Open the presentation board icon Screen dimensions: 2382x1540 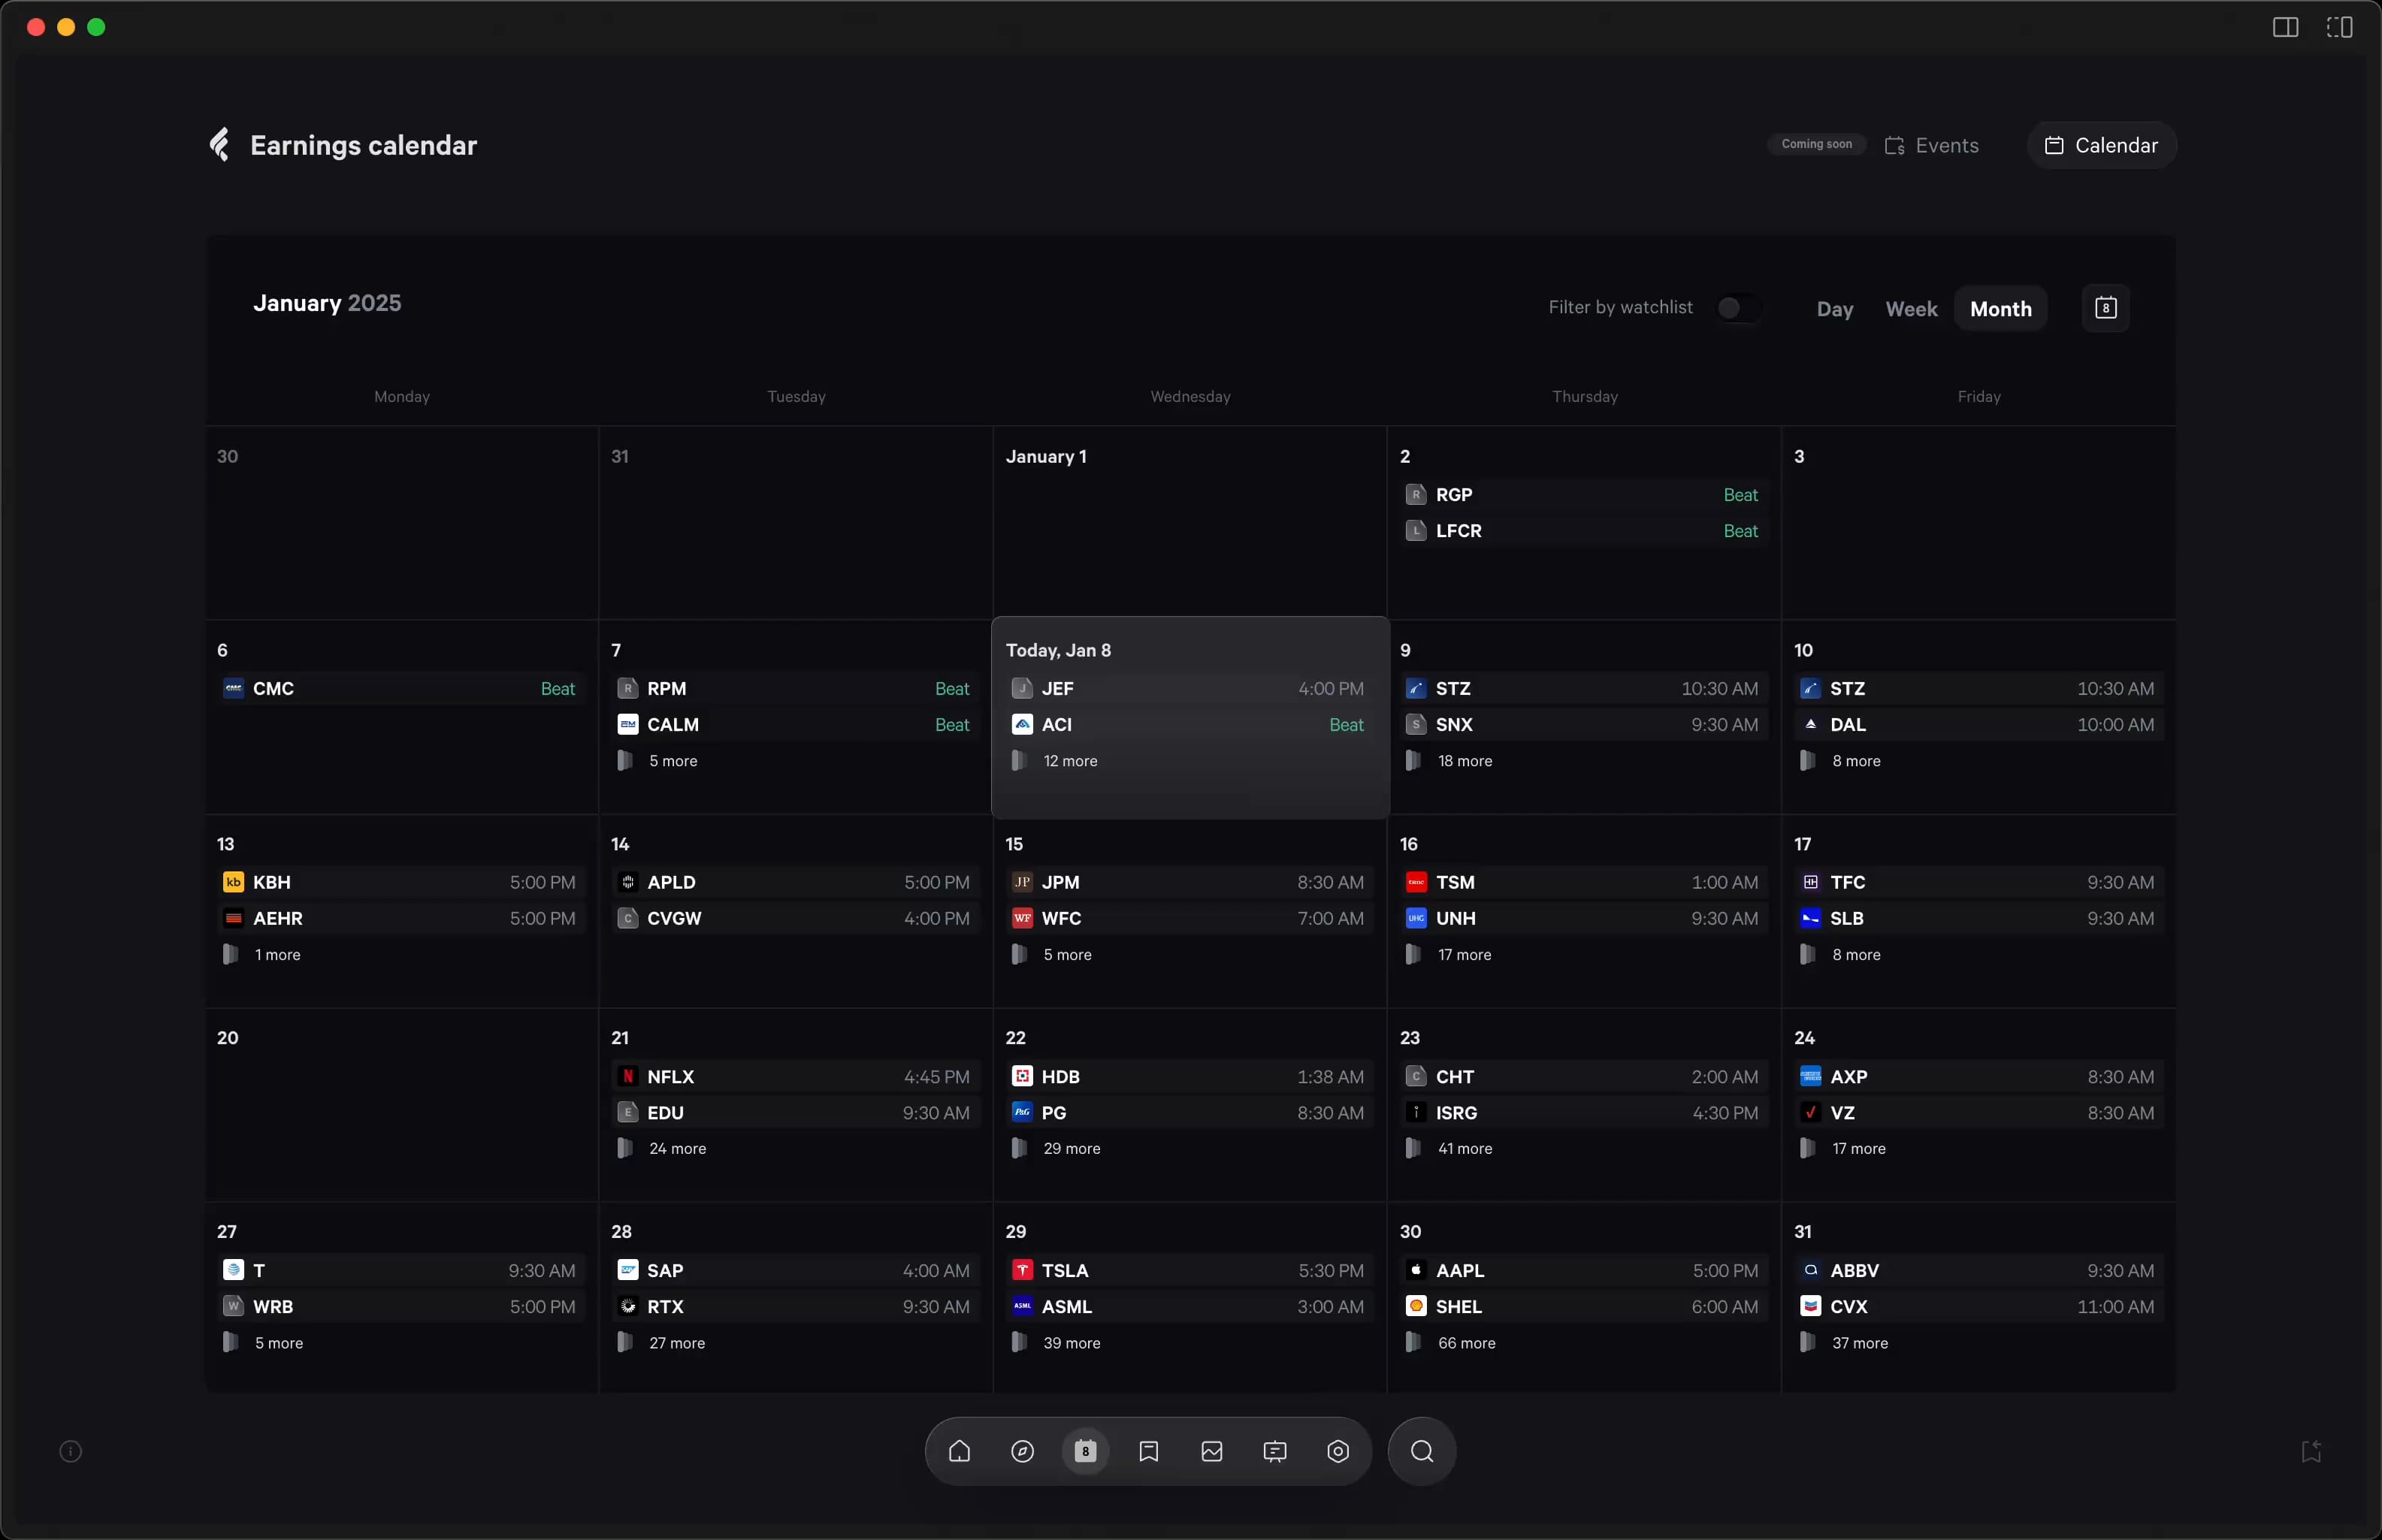tap(1274, 1451)
